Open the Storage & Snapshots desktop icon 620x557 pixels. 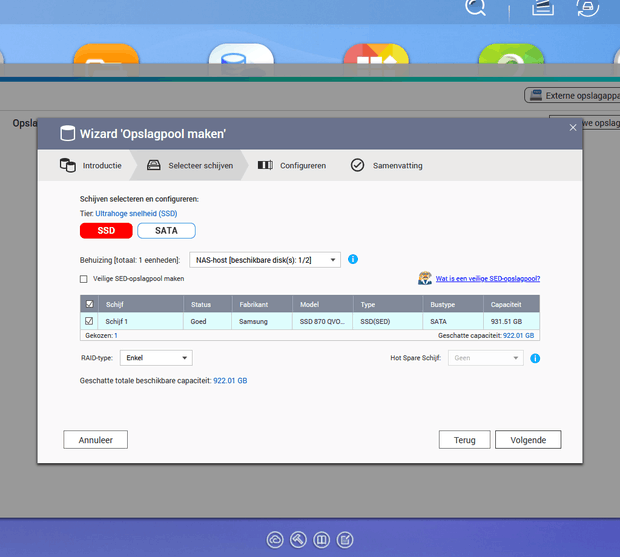pyautogui.click(x=241, y=59)
